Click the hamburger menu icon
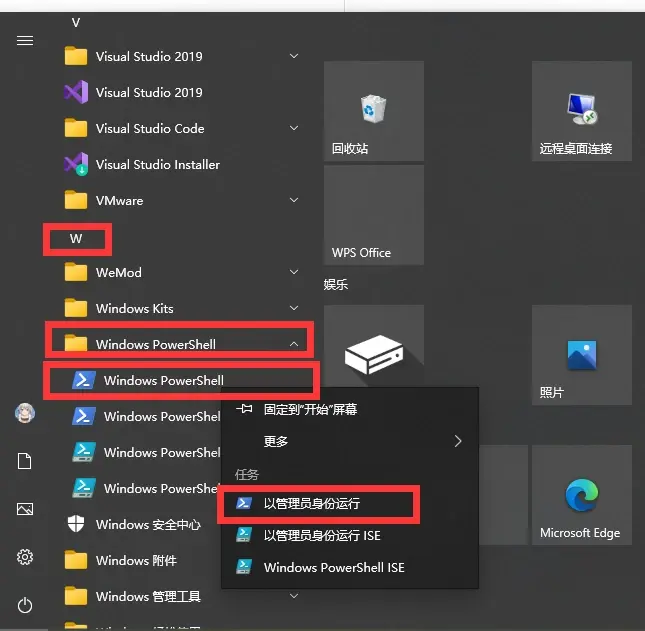This screenshot has height=631, width=645. [x=25, y=40]
